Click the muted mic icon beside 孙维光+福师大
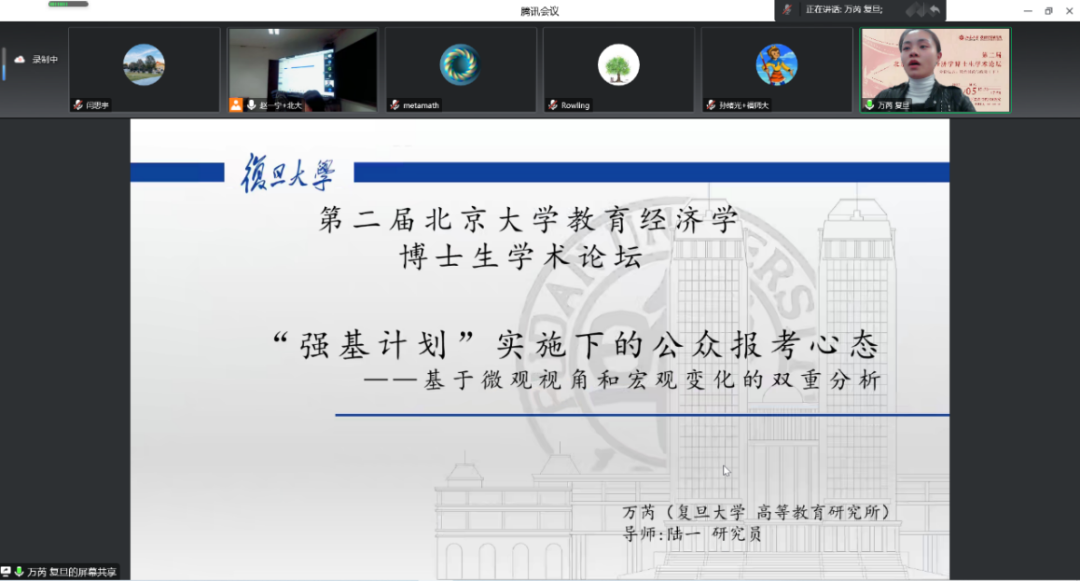Viewport: 1080px width, 581px height. click(710, 105)
